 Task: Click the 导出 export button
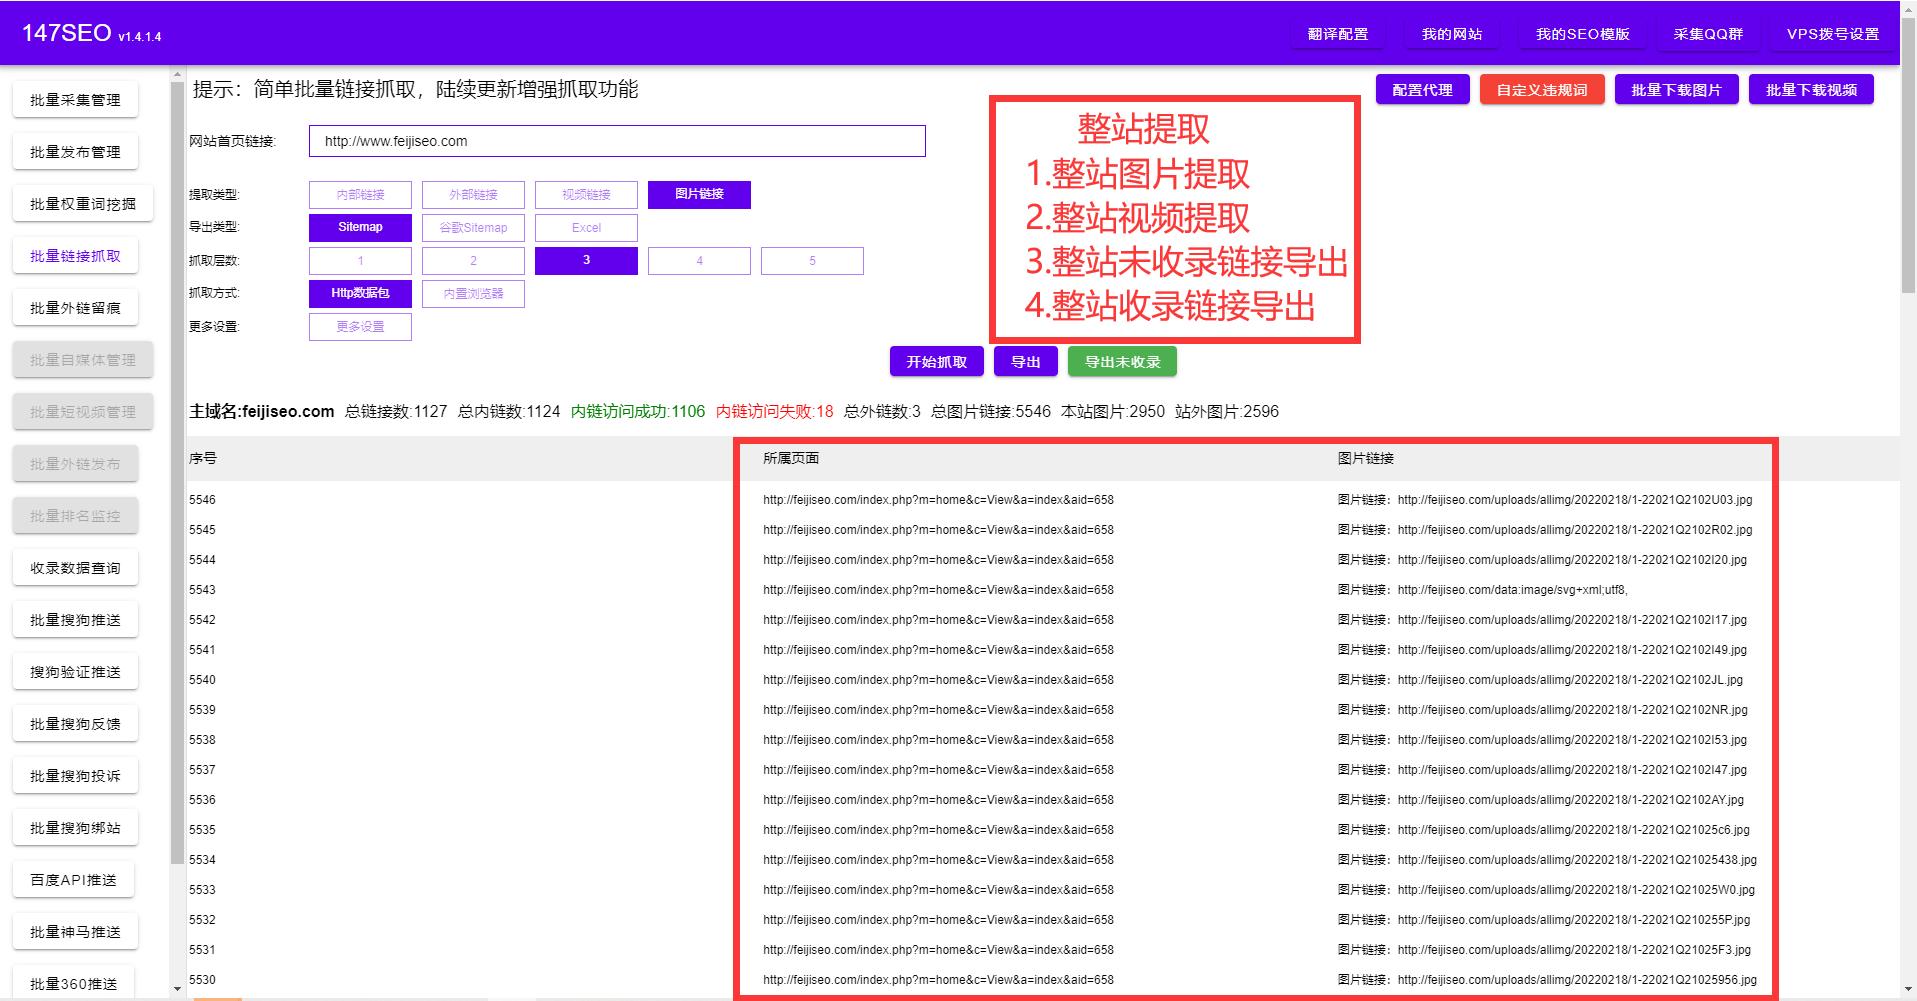[x=1024, y=361]
